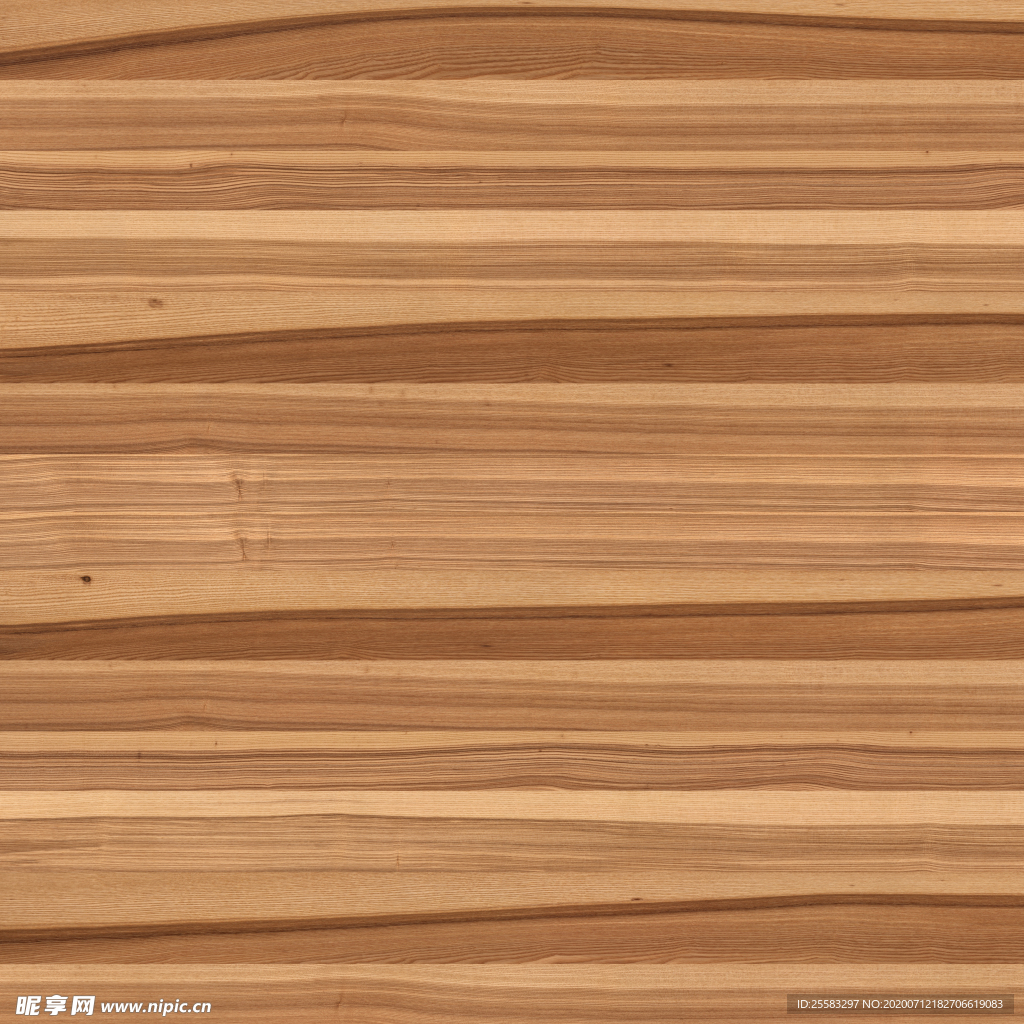Click the lower dark crack mark in the grain
Image resolution: width=1024 pixels, height=1024 pixels.
242,545
